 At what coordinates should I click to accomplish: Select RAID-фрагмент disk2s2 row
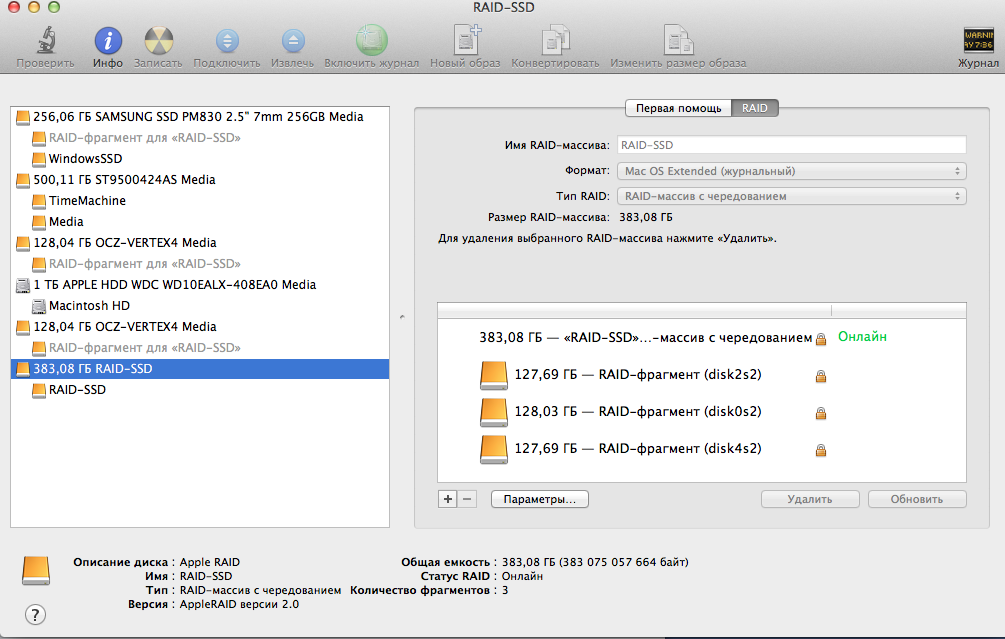(x=702, y=375)
